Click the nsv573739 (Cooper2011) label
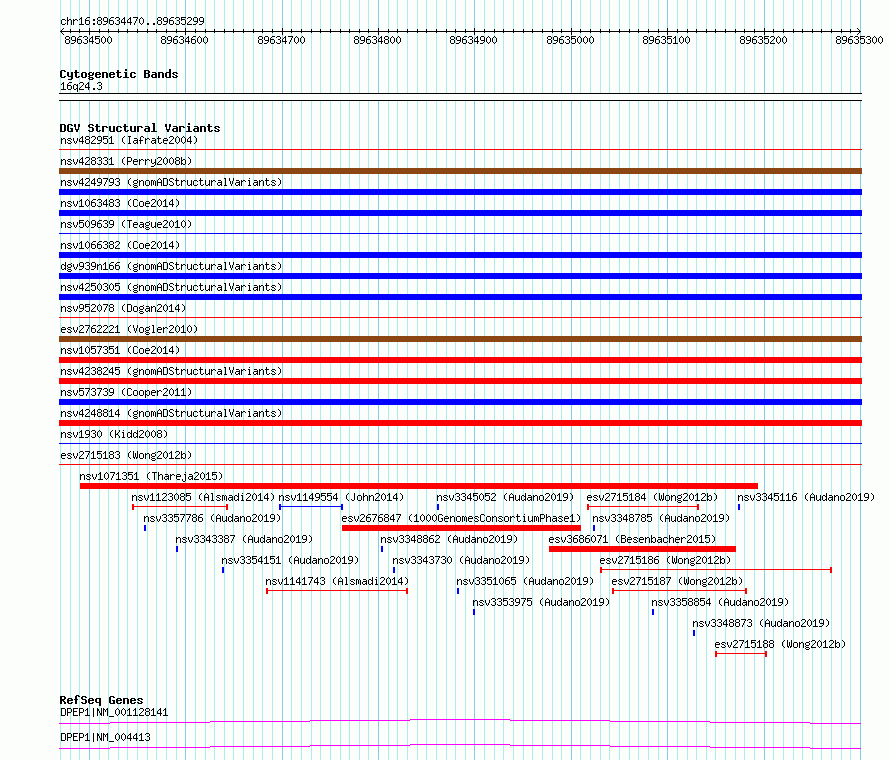This screenshot has width=890, height=760. click(x=126, y=392)
